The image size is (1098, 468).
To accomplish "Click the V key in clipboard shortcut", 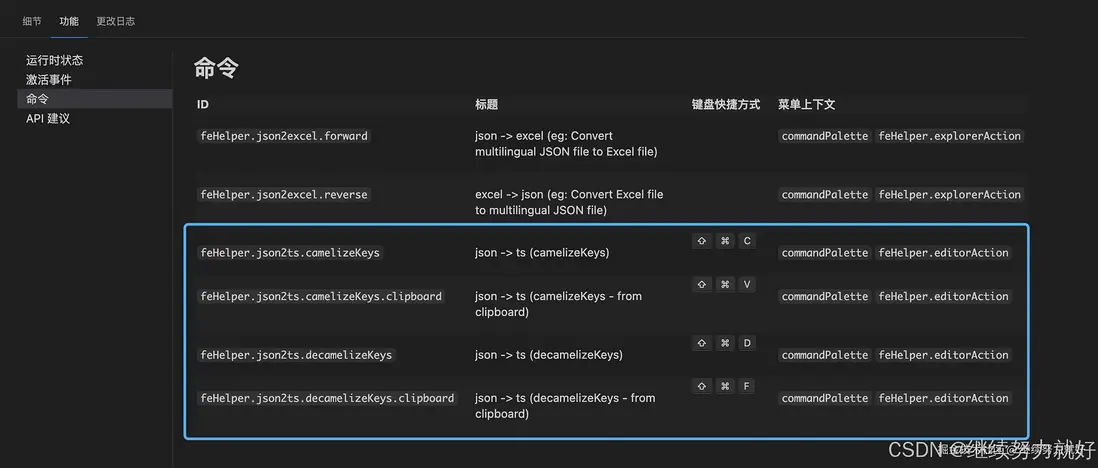I will pos(746,284).
